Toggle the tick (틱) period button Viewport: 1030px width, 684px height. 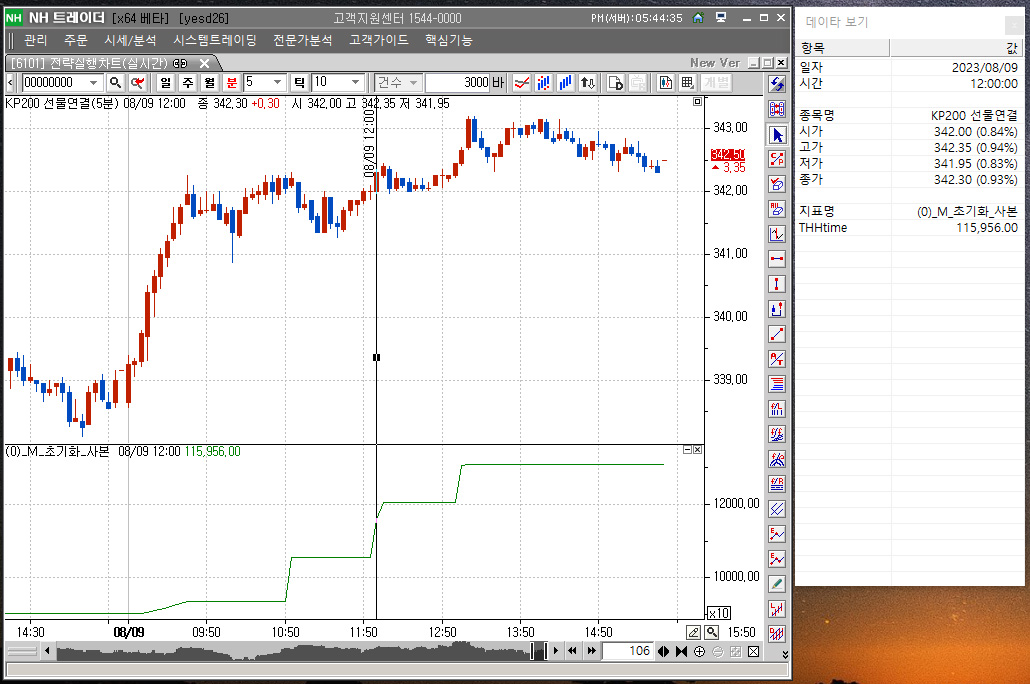(x=299, y=83)
